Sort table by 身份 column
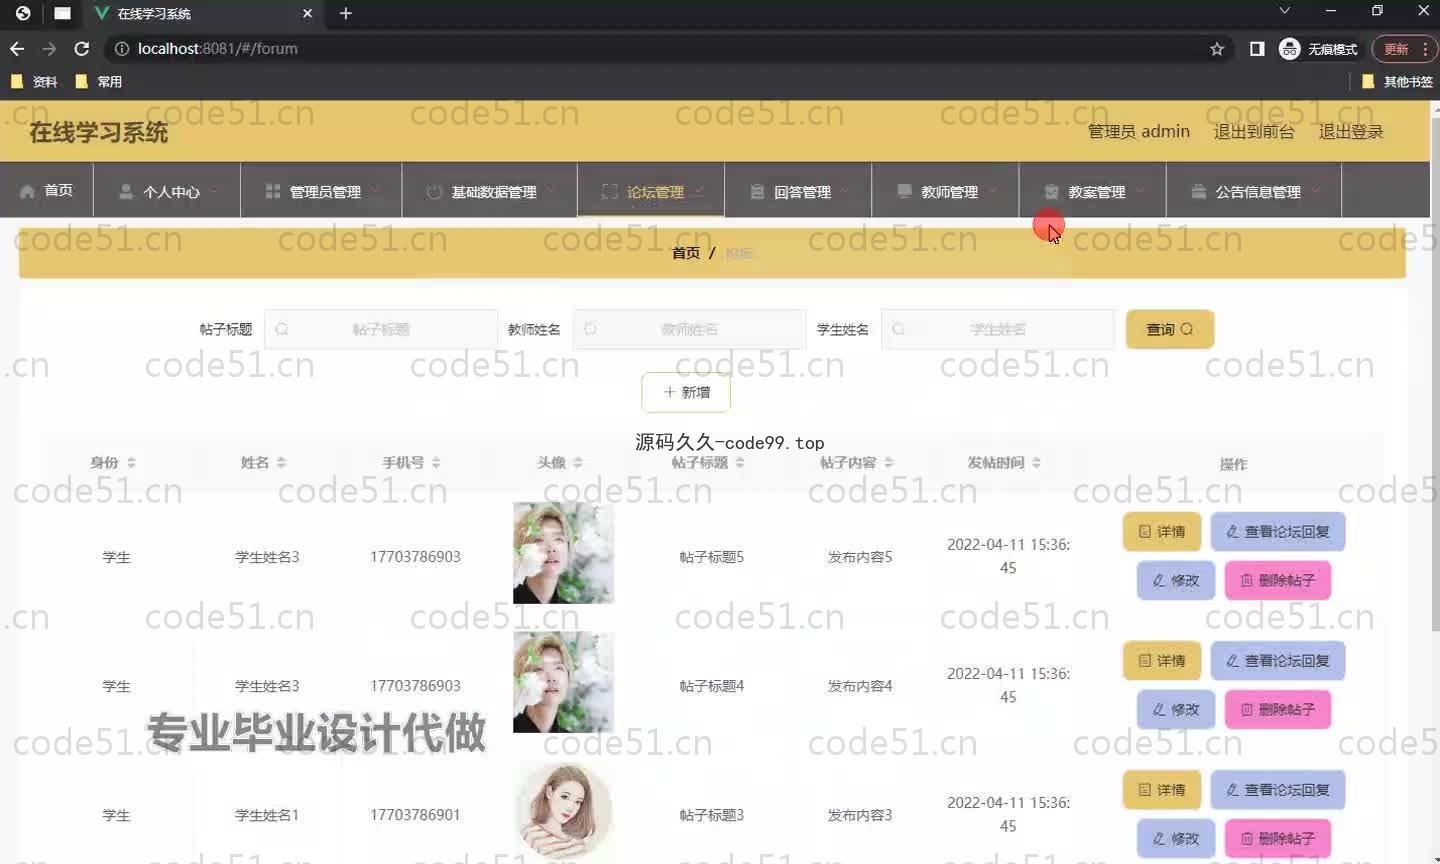The height and width of the screenshot is (864, 1440). (131, 463)
